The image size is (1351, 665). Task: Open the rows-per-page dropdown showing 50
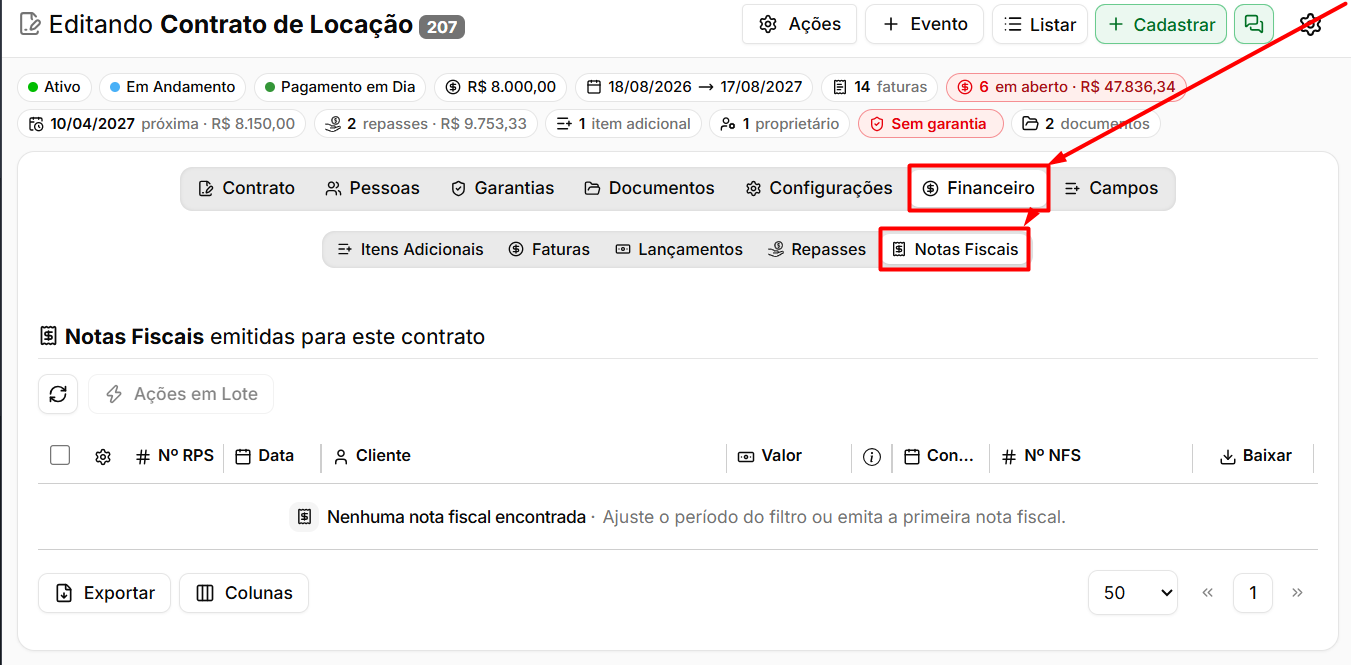(x=1133, y=593)
